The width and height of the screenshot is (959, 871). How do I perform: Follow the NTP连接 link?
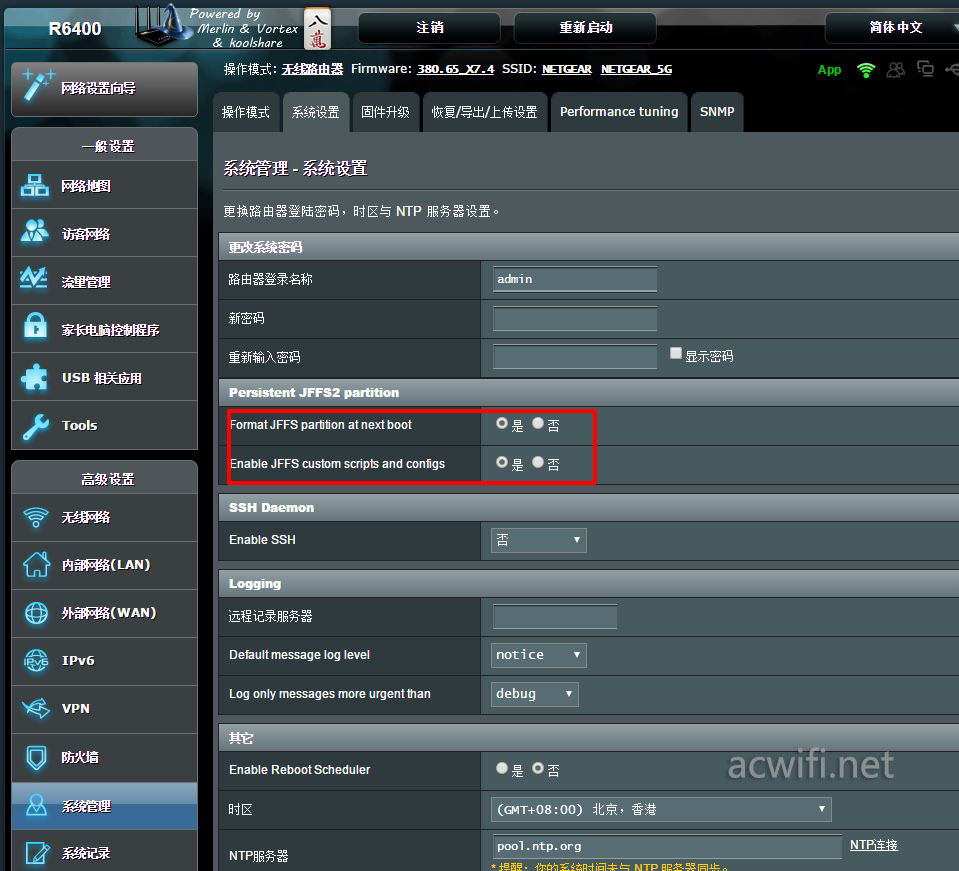click(873, 845)
